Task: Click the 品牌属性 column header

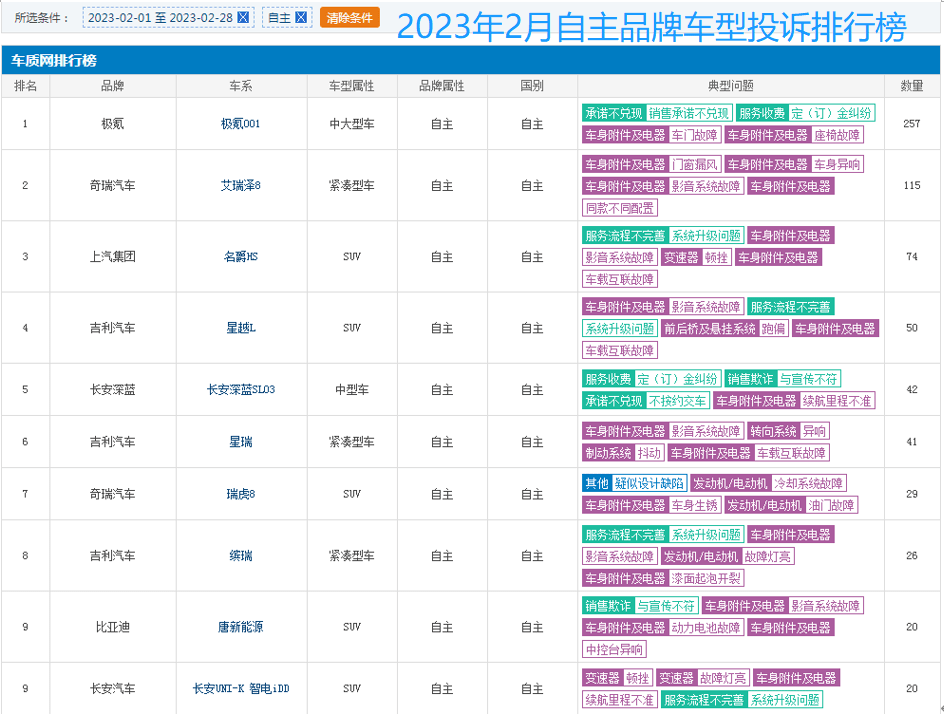Action: (x=442, y=86)
